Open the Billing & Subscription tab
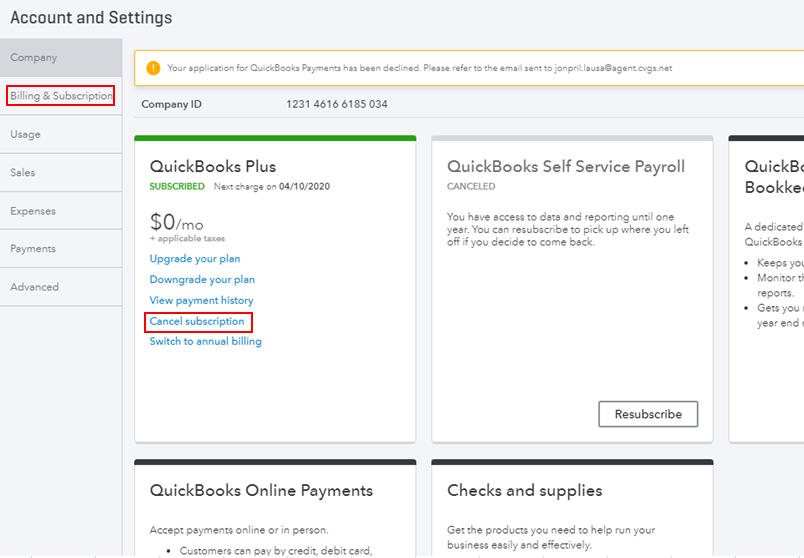The height and width of the screenshot is (558, 804). pyautogui.click(x=61, y=96)
